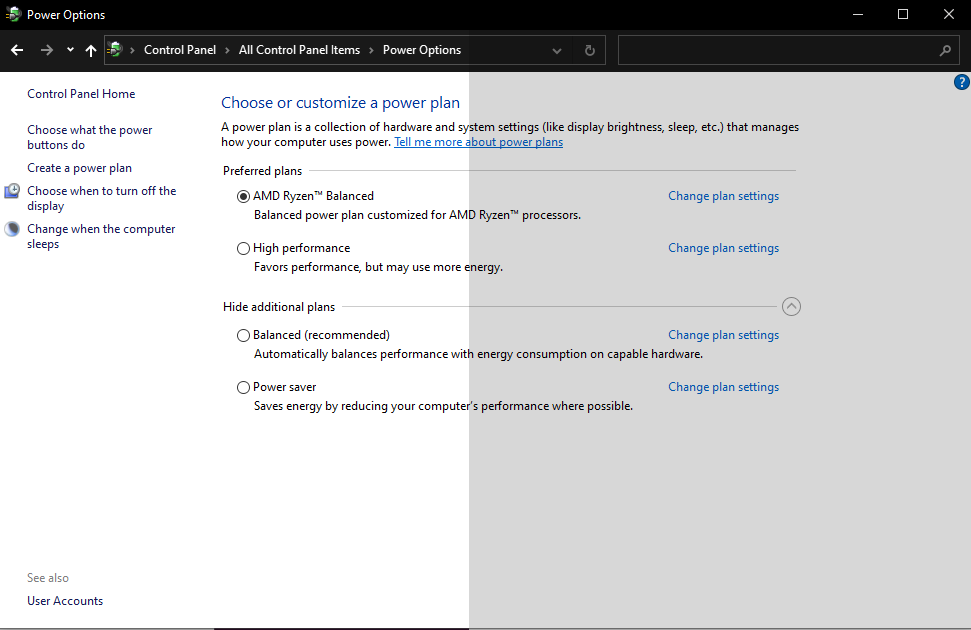Click the Power Options address bar icon
The height and width of the screenshot is (630, 971).
pyautogui.click(x=115, y=50)
